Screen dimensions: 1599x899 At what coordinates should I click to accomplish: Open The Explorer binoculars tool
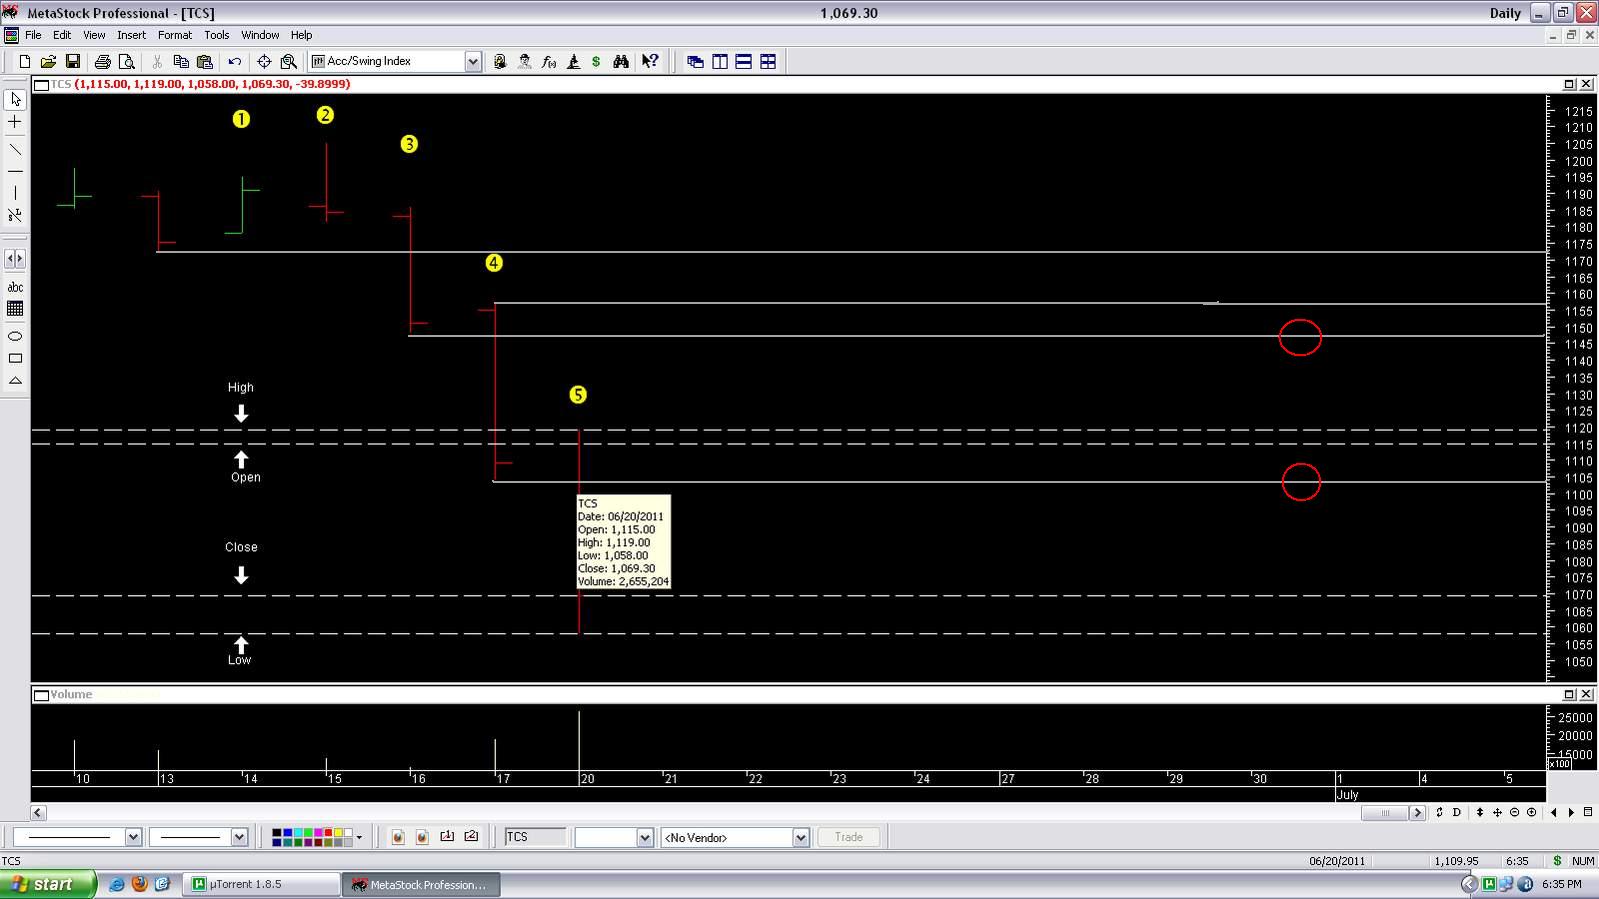click(621, 62)
